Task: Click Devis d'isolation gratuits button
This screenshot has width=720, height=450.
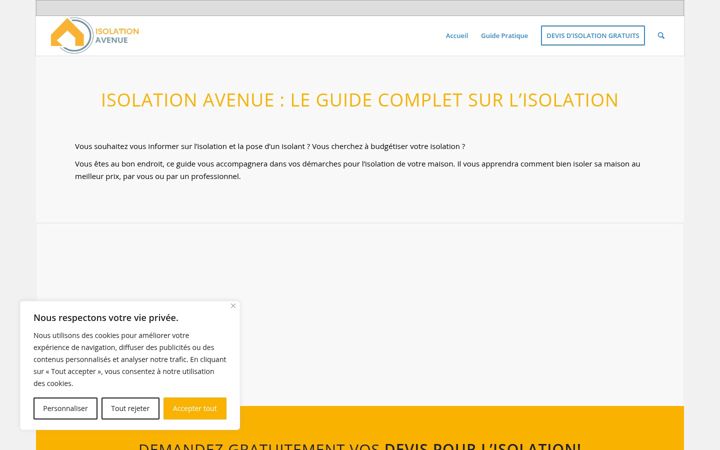Action: click(x=592, y=35)
